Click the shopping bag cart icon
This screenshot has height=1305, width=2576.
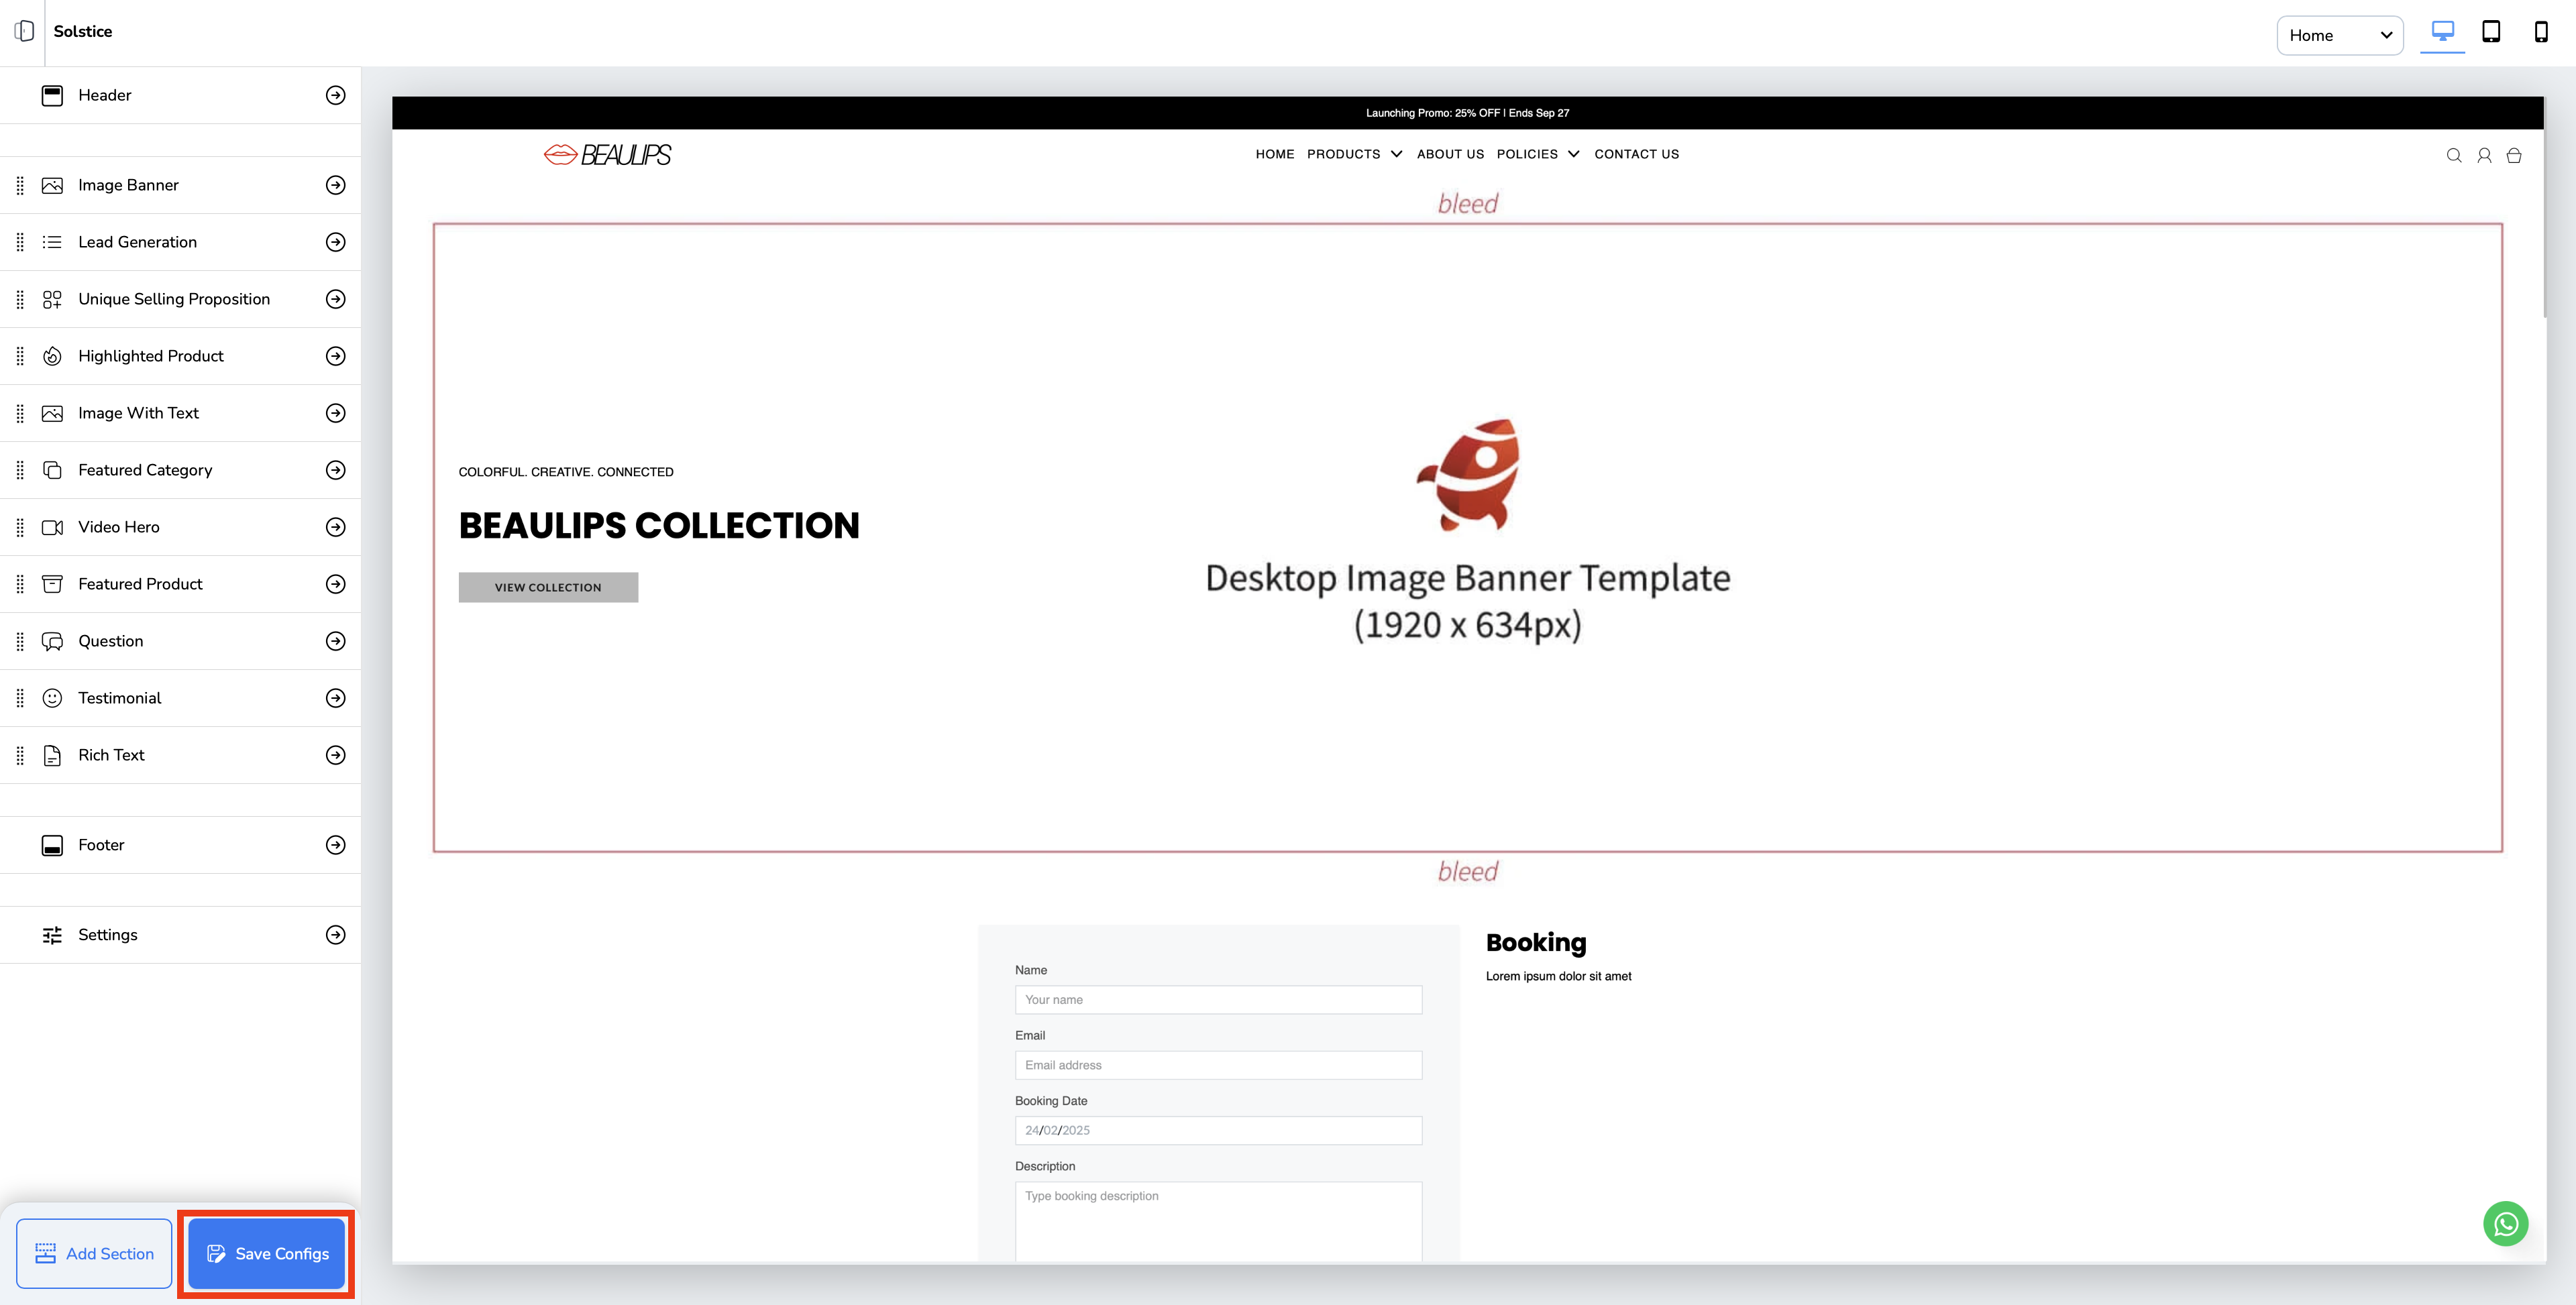pos(2514,155)
